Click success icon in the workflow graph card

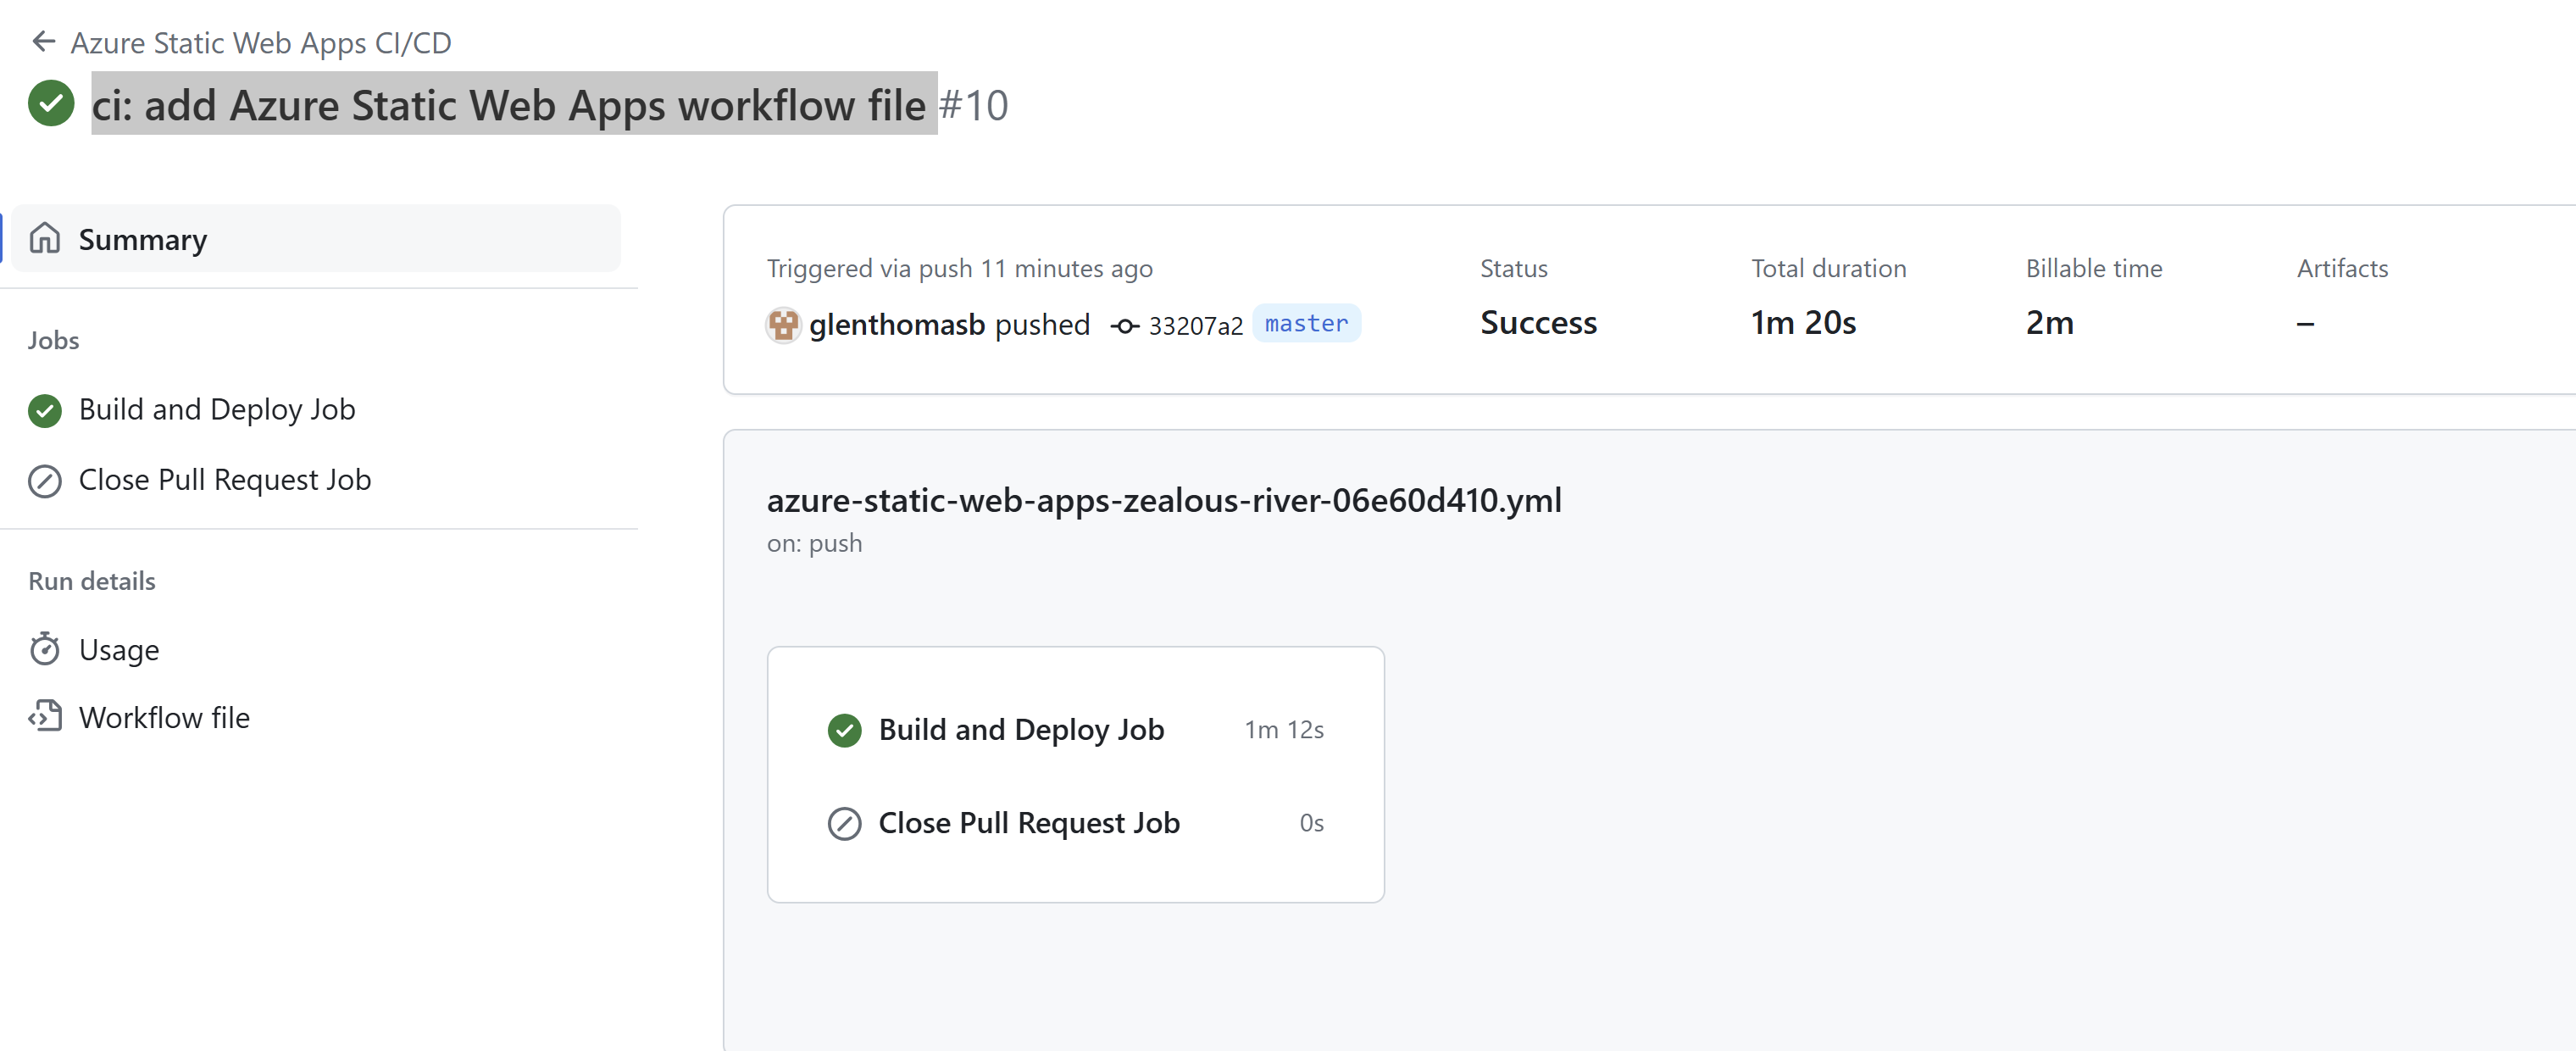click(x=845, y=731)
